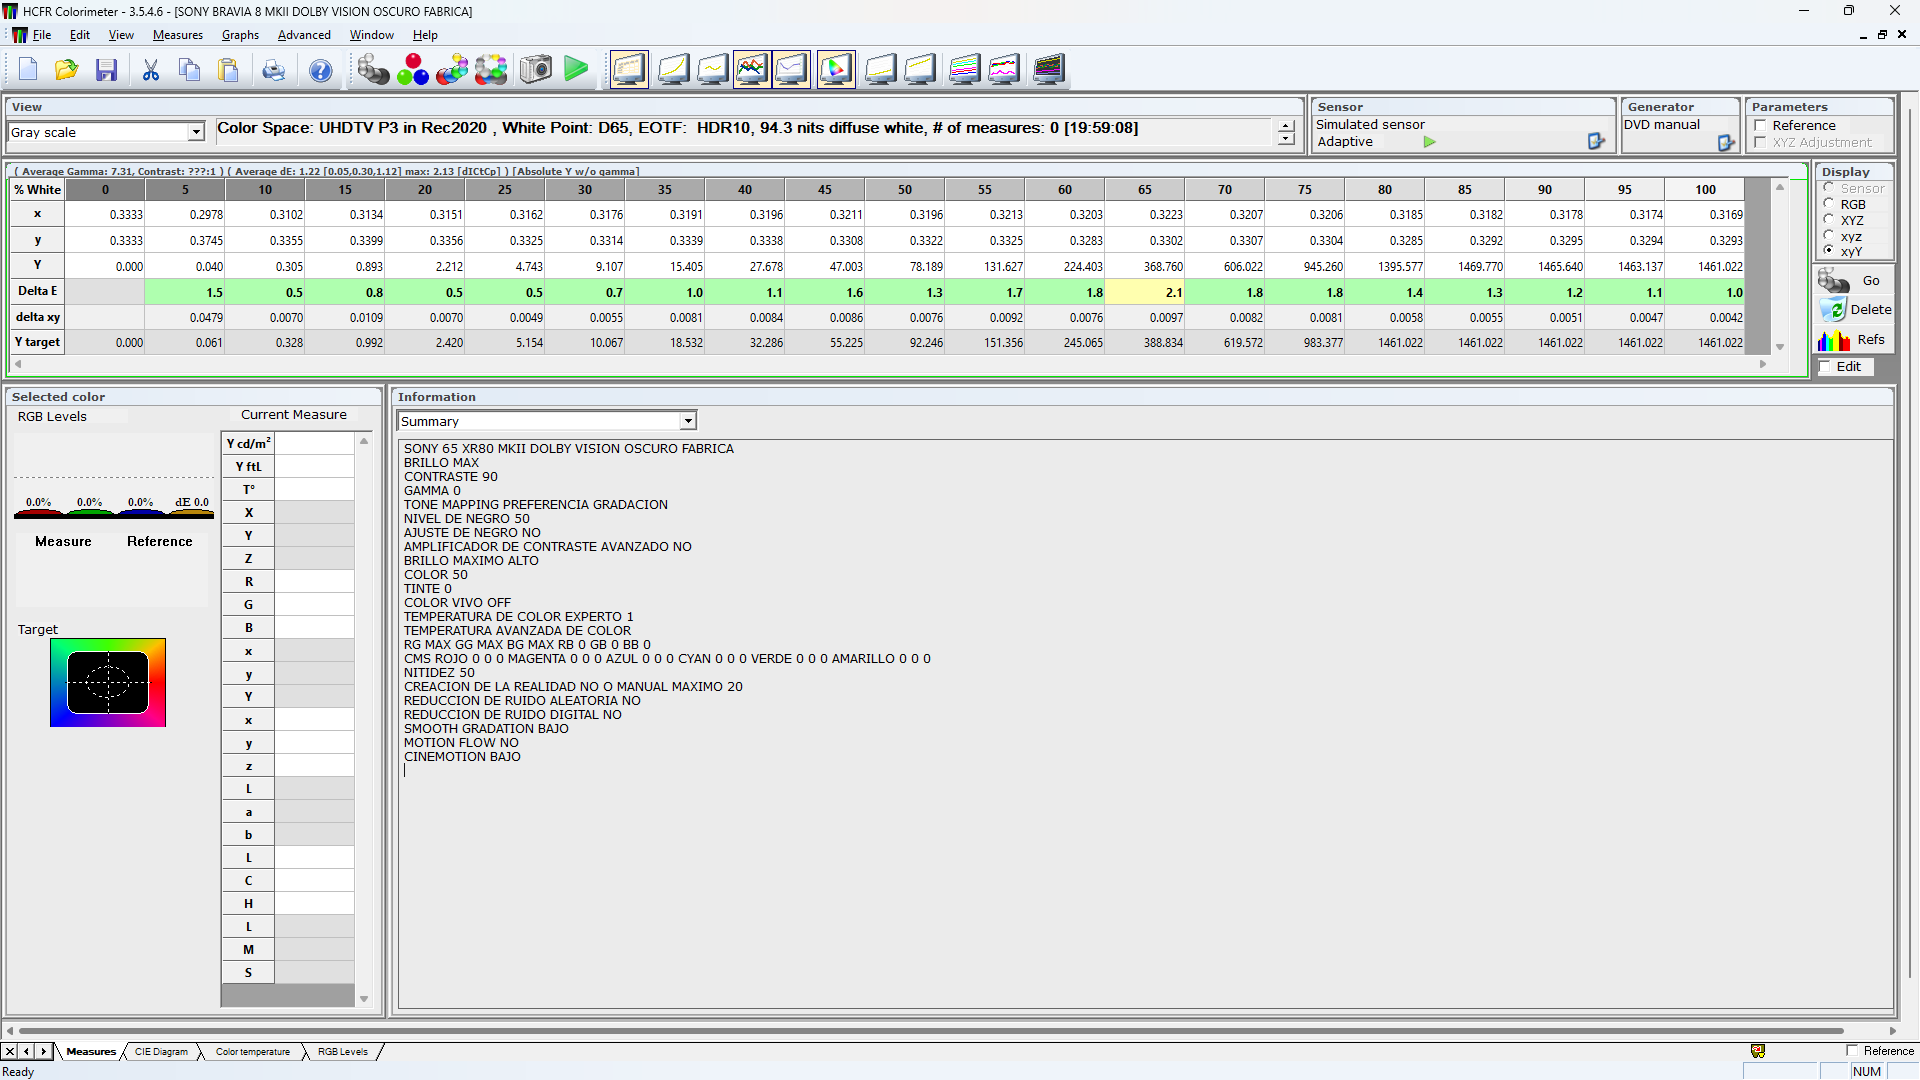Click the color space description spinner up arrow

1286,126
